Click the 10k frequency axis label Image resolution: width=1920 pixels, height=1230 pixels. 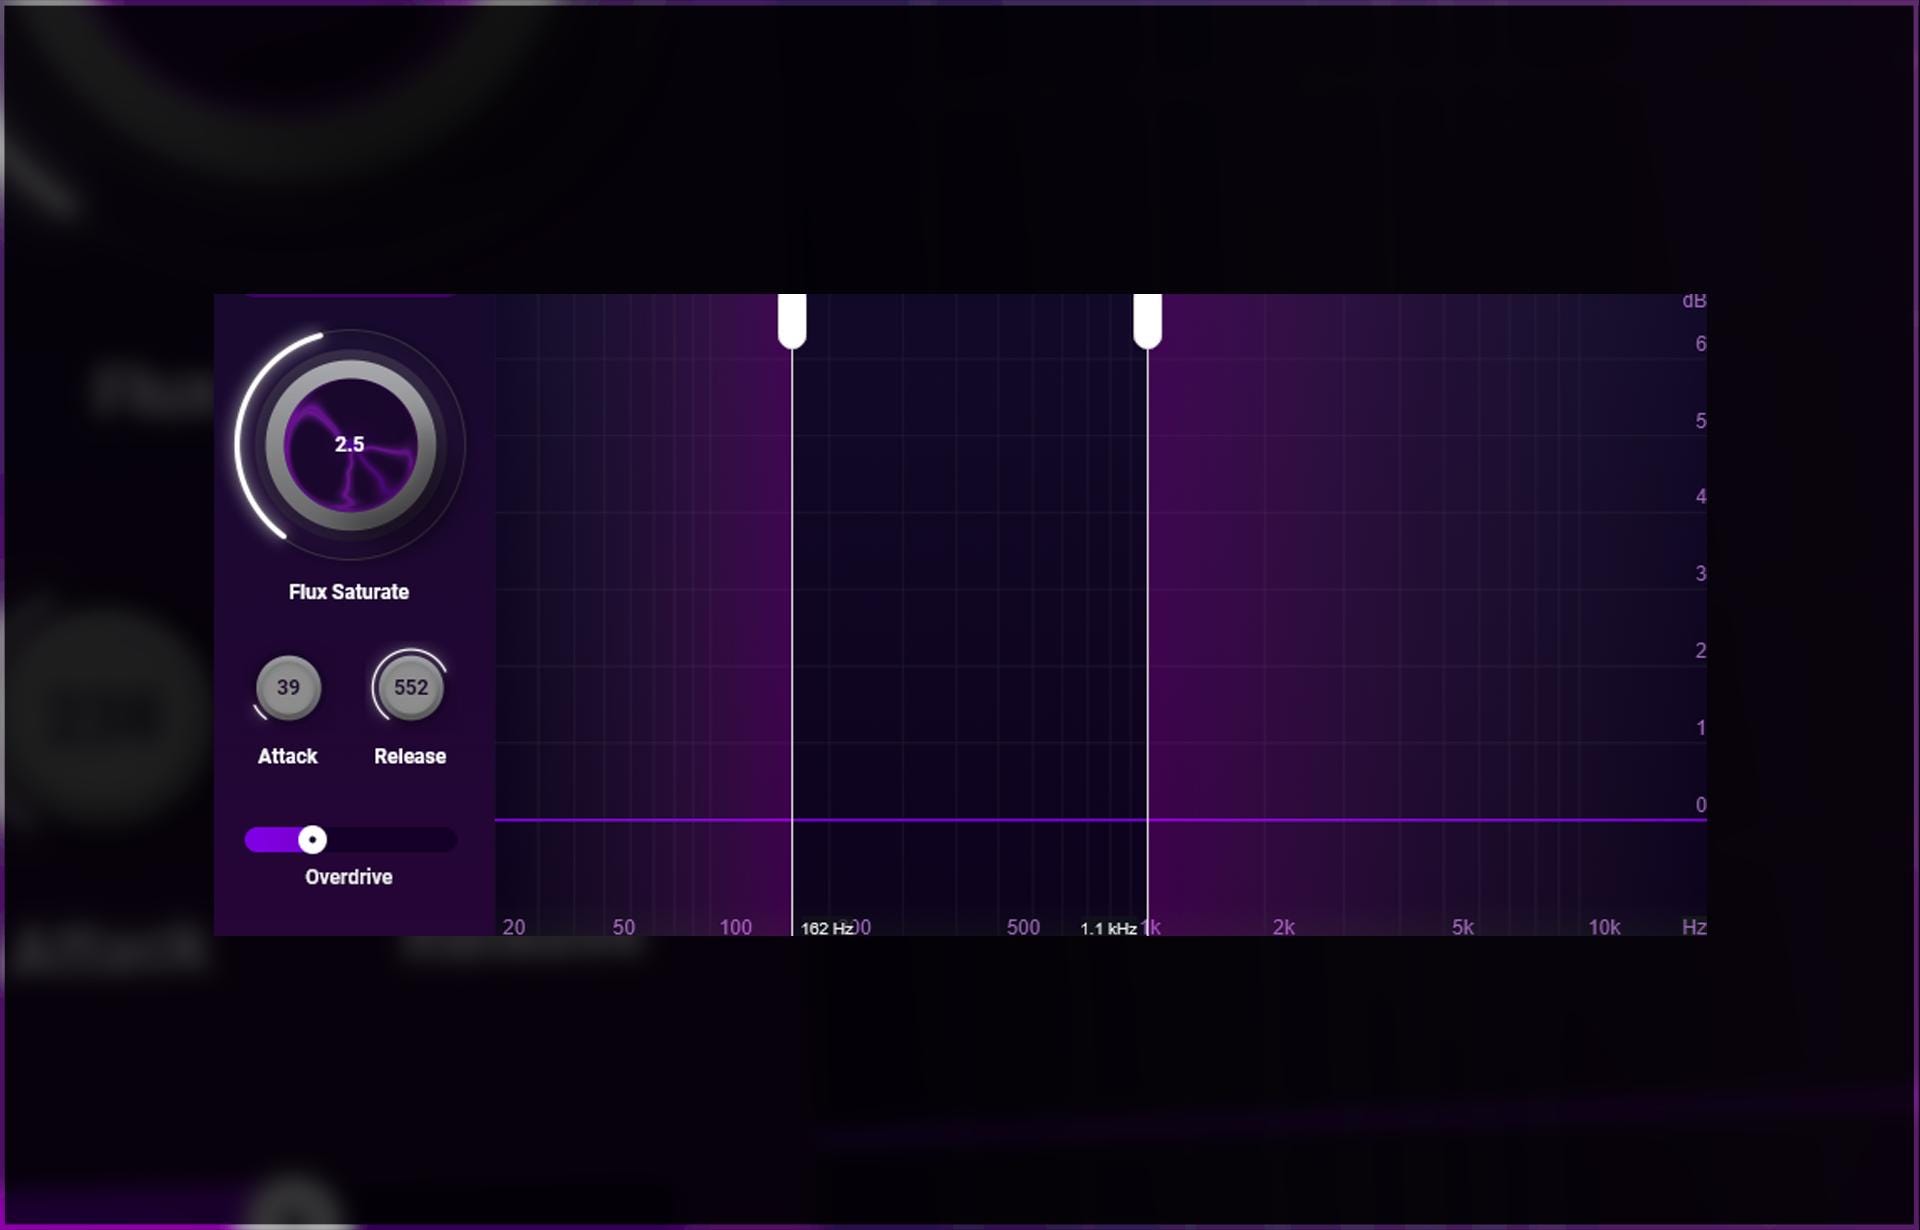[1605, 927]
